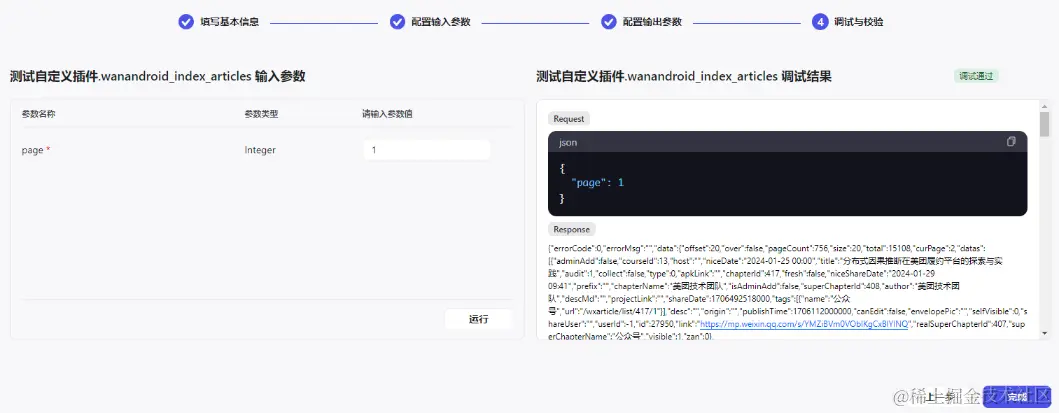This screenshot has width=1059, height=413.
Task: Click the json code block header
Action: coord(787,142)
